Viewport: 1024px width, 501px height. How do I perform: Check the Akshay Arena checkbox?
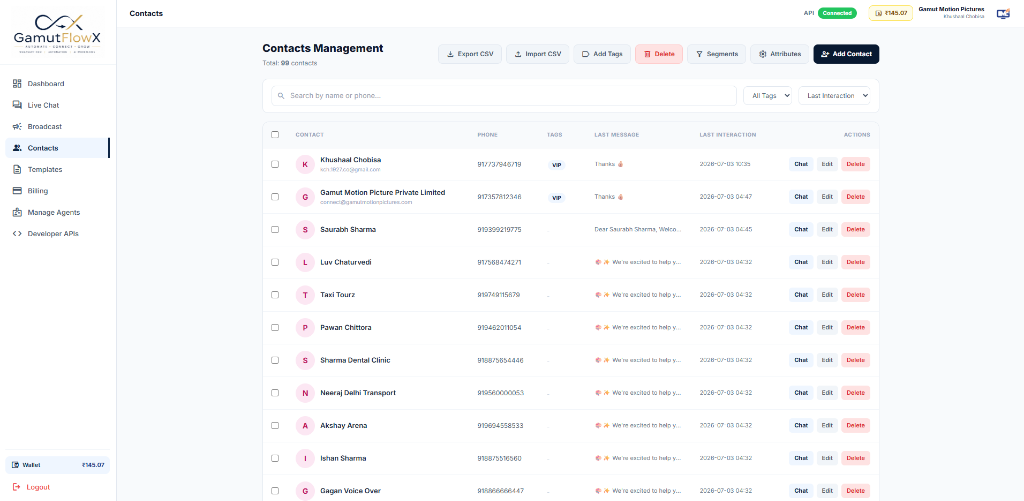[275, 426]
